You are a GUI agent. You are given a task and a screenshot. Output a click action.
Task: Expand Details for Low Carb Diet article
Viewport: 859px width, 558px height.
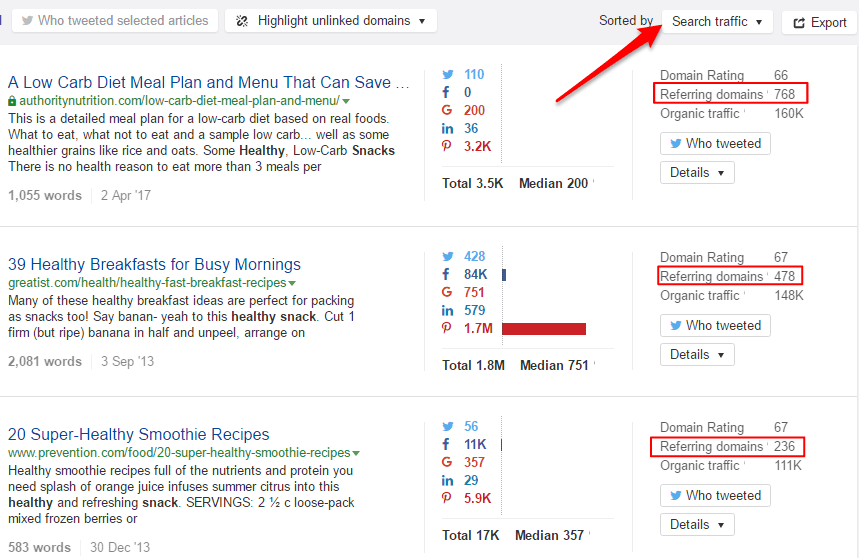coord(697,172)
